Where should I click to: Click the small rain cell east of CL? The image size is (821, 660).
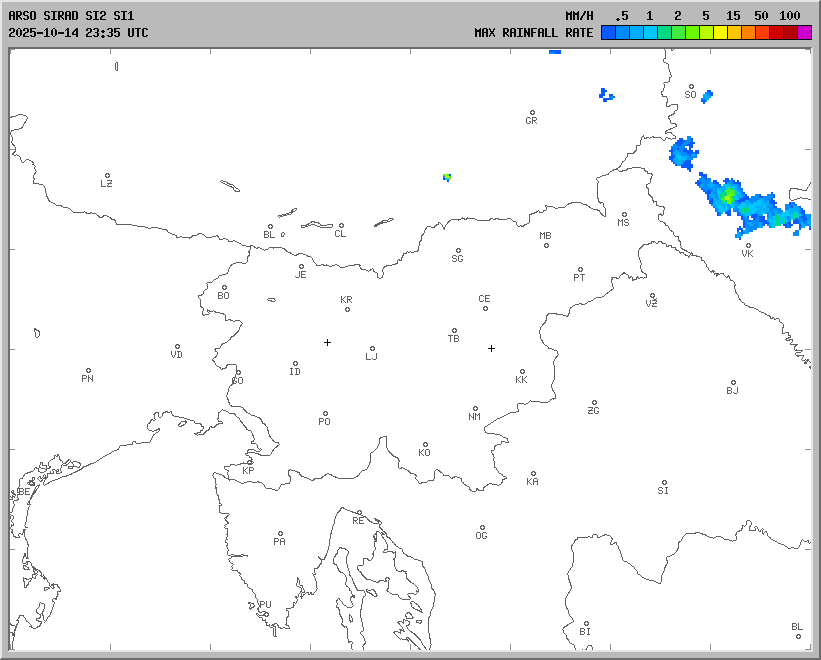(447, 177)
